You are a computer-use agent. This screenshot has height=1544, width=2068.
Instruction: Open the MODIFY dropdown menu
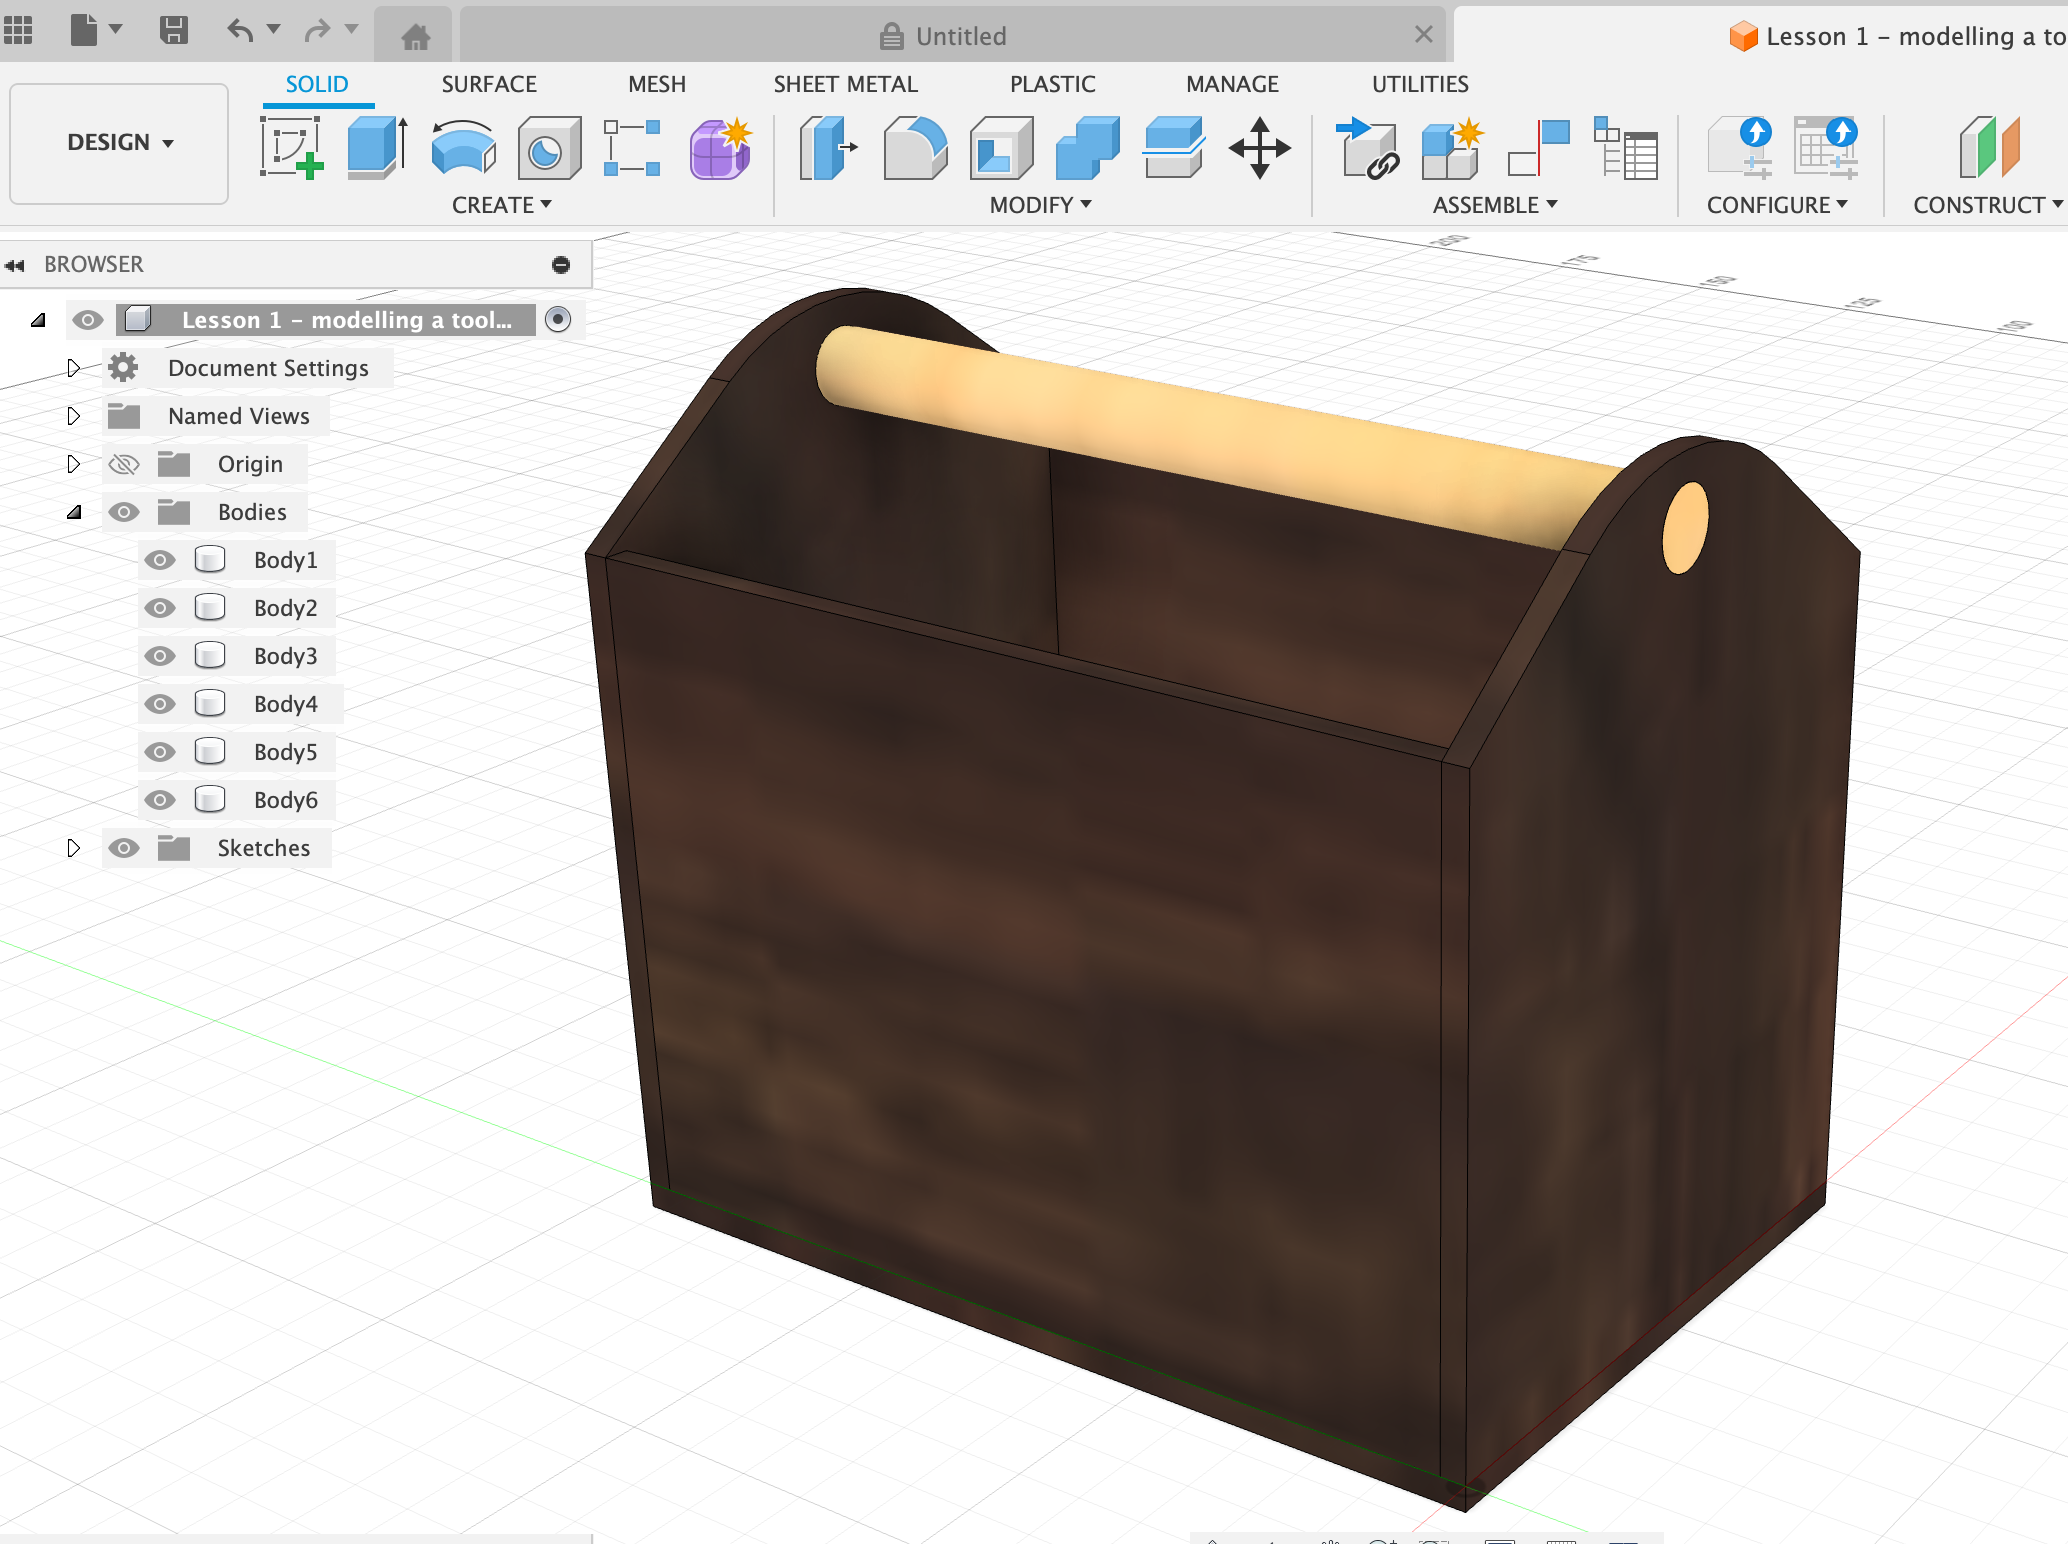click(1040, 205)
